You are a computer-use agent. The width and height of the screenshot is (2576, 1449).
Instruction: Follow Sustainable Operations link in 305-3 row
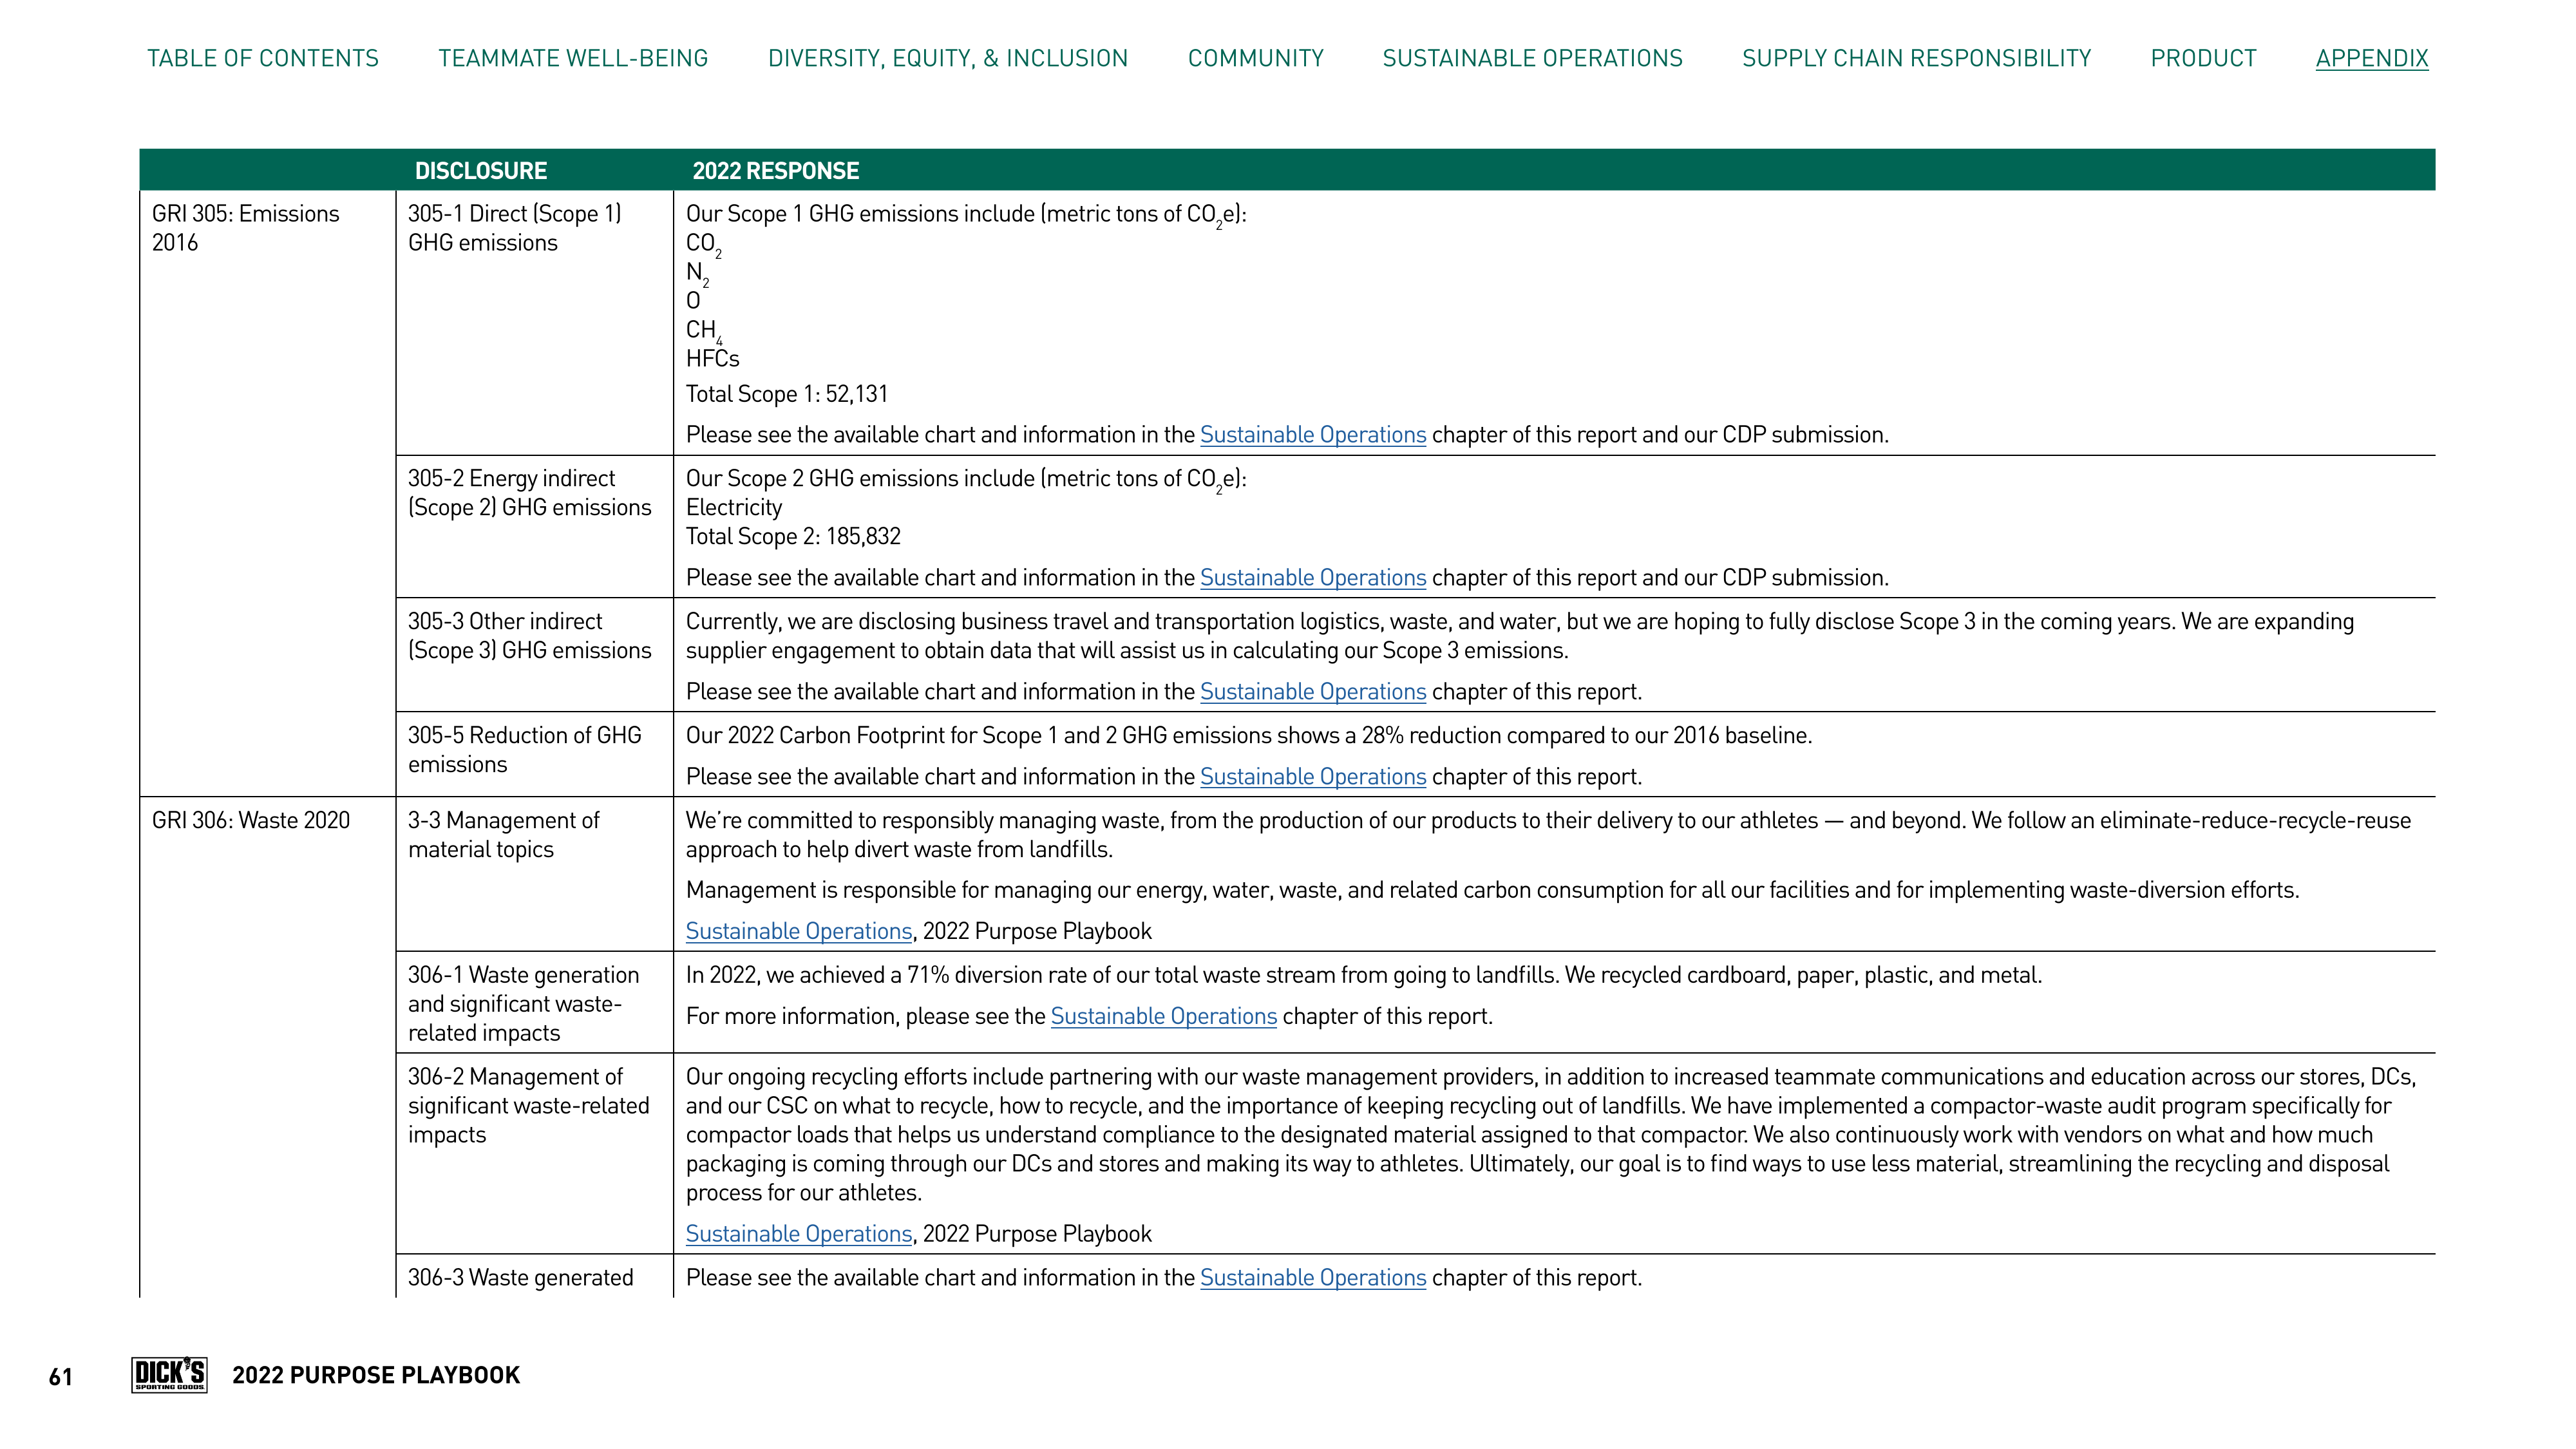[1313, 692]
